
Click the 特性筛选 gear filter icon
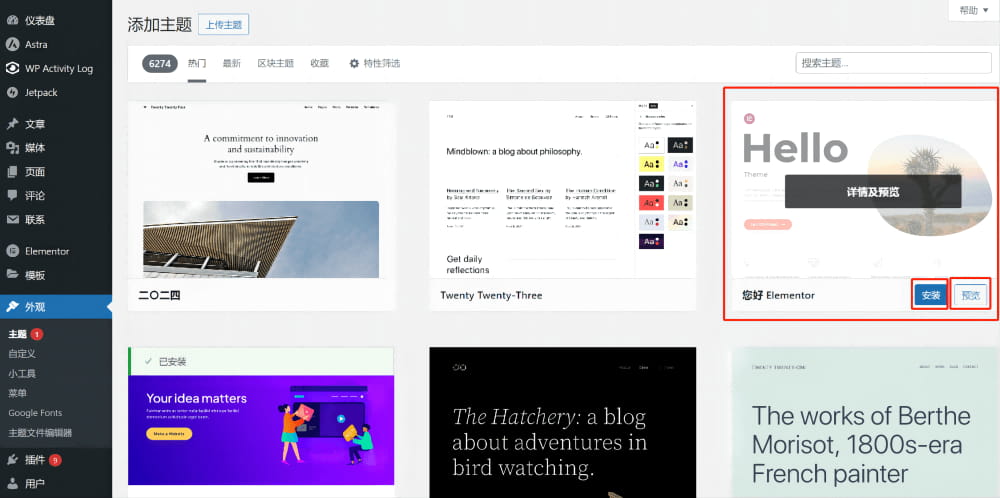pos(354,63)
